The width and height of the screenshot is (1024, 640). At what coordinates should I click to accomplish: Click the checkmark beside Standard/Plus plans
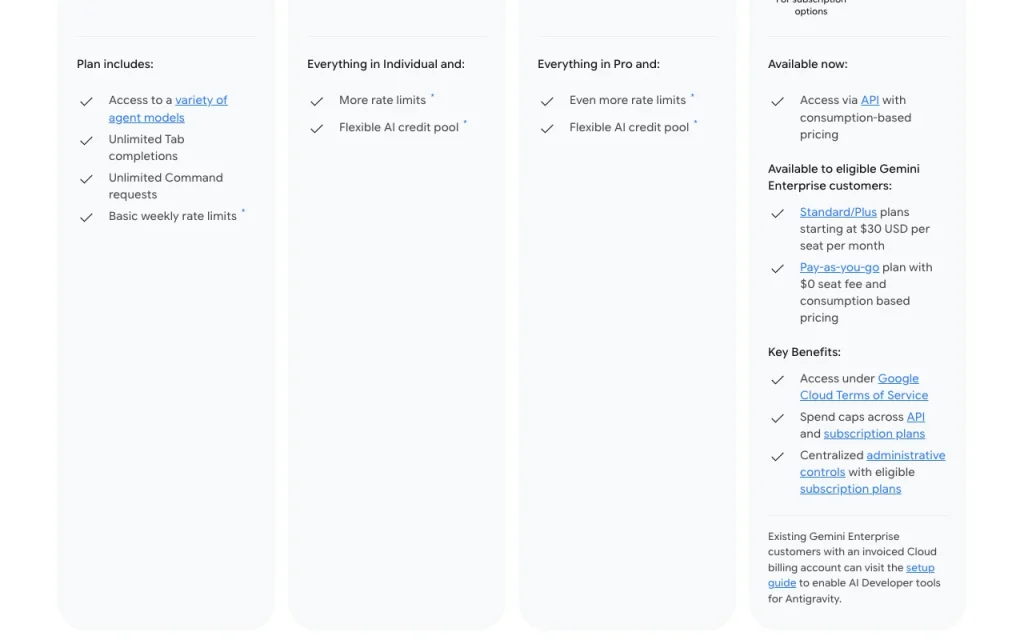pos(777,214)
